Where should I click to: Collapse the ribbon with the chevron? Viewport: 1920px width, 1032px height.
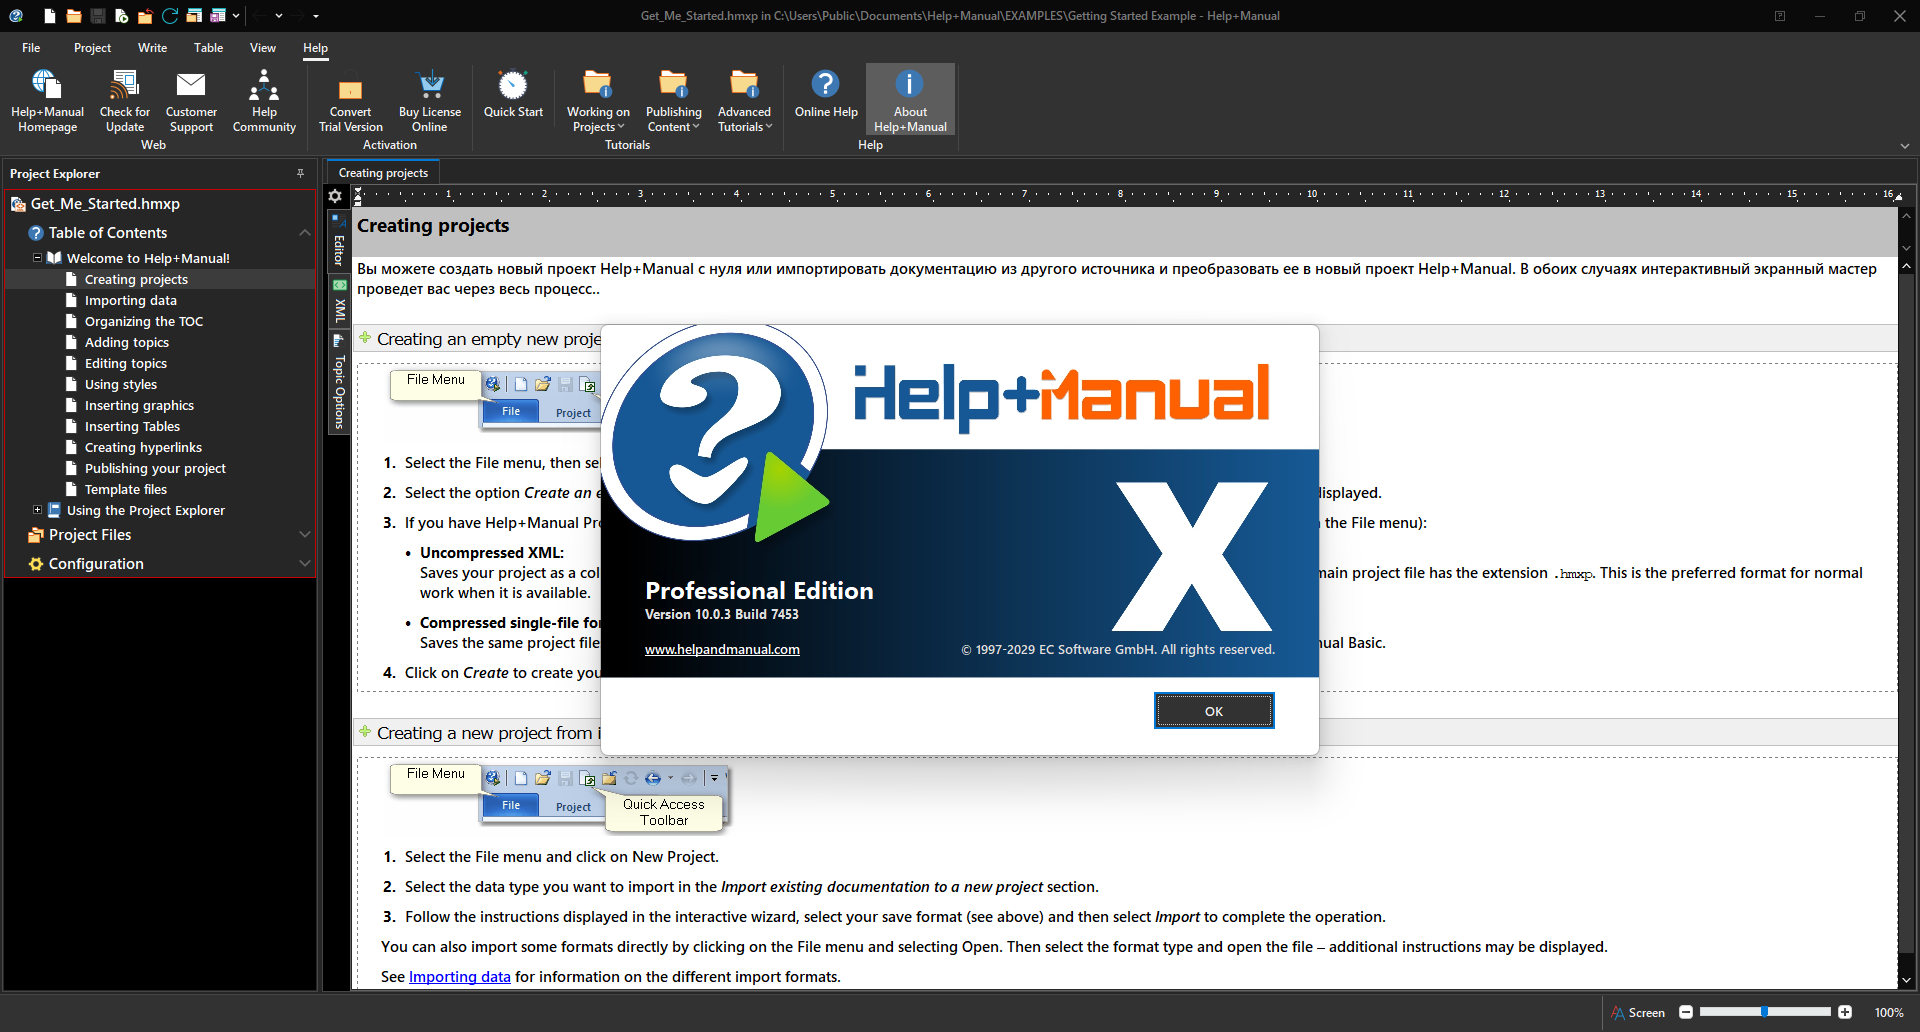coord(1905,146)
